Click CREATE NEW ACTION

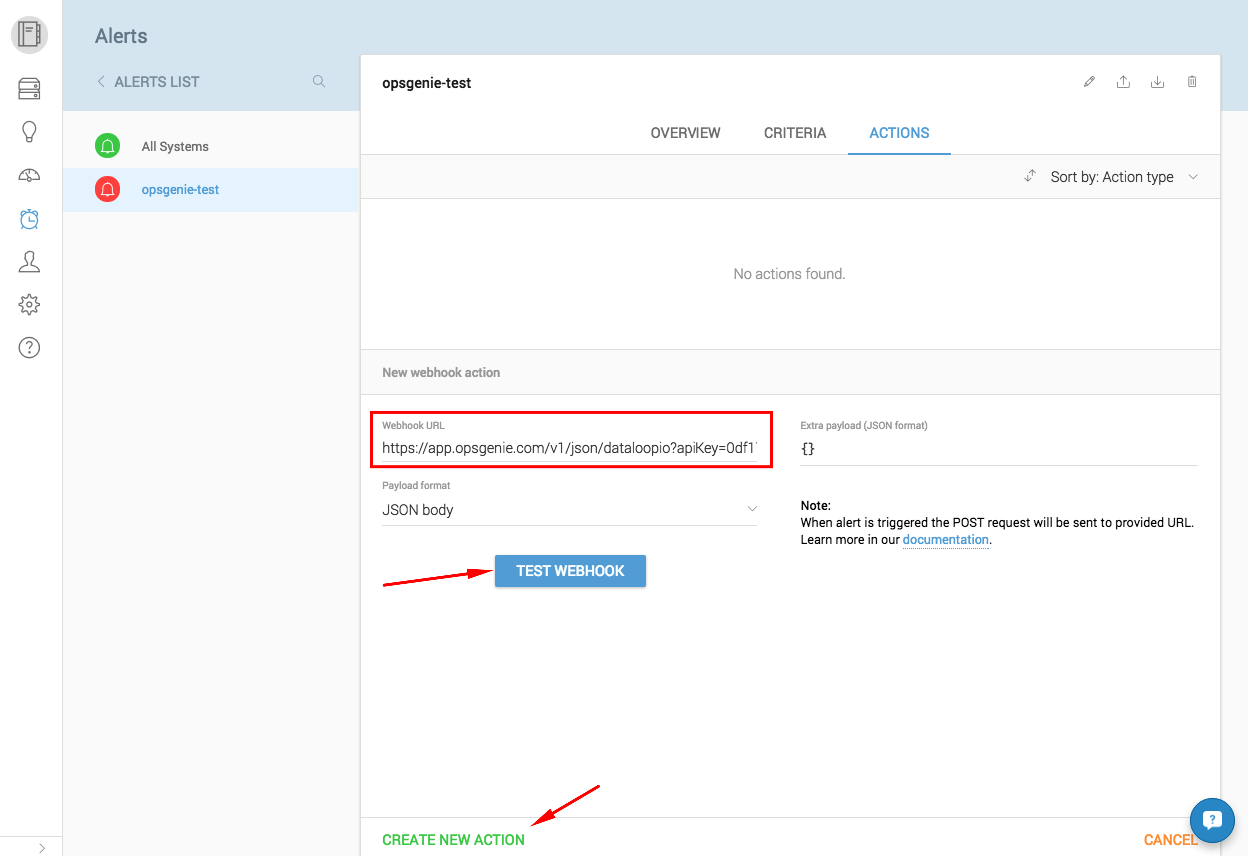click(453, 840)
